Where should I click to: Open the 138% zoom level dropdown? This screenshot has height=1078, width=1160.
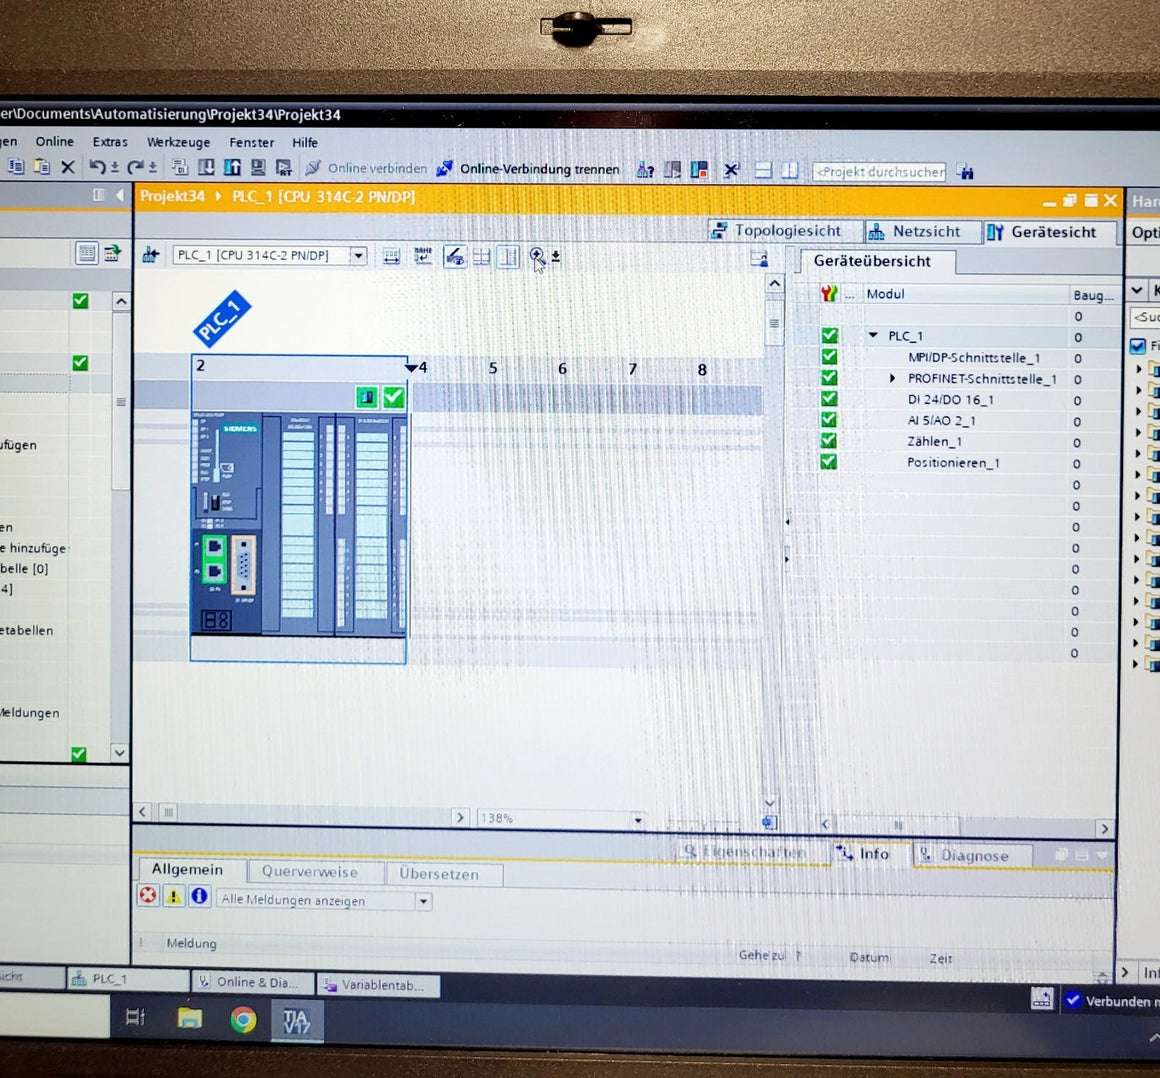point(638,820)
